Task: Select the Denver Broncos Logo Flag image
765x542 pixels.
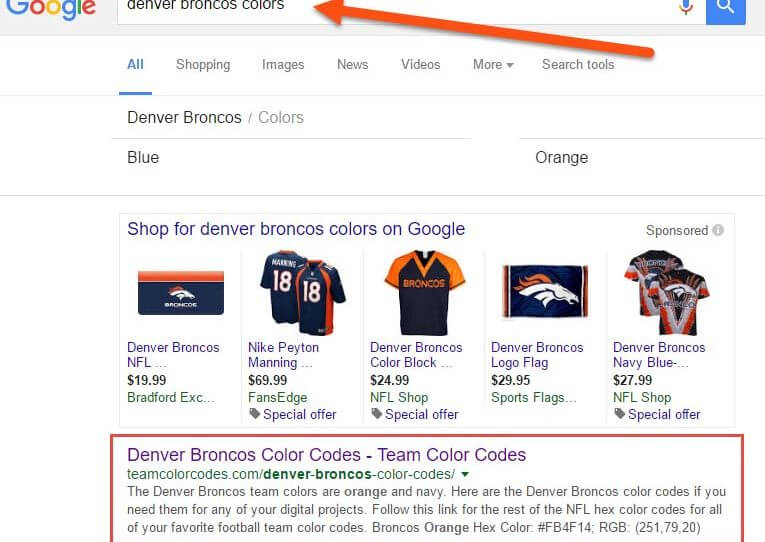Action: coord(545,292)
